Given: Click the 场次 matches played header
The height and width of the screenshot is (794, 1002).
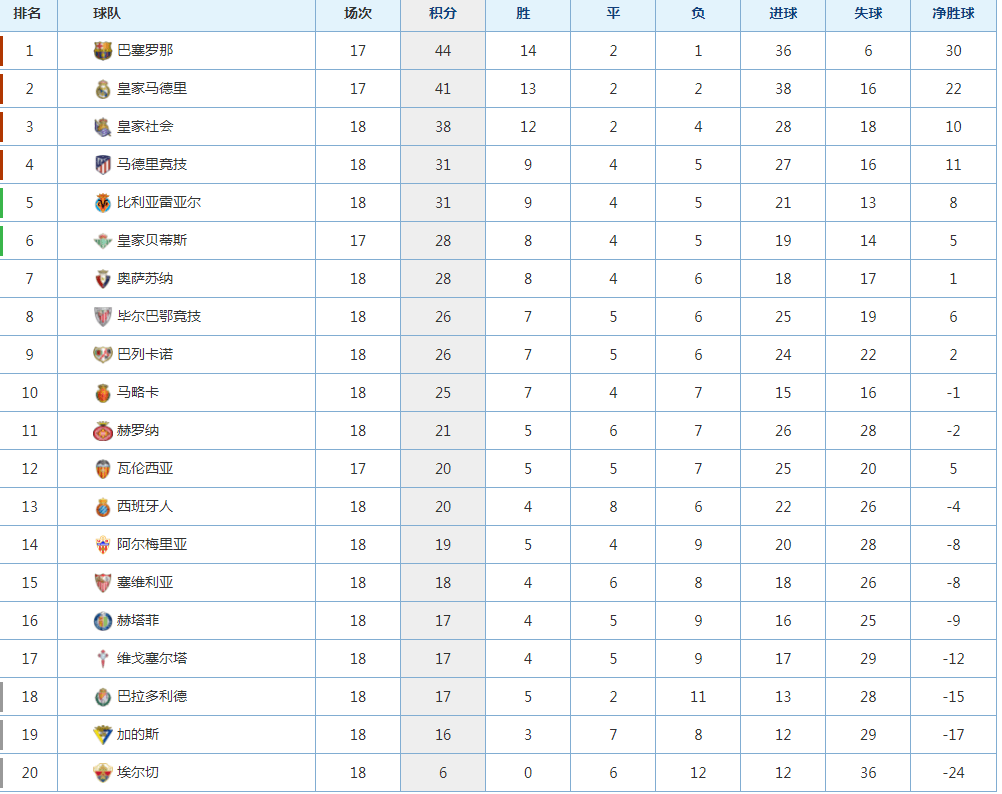Looking at the screenshot, I should [358, 13].
